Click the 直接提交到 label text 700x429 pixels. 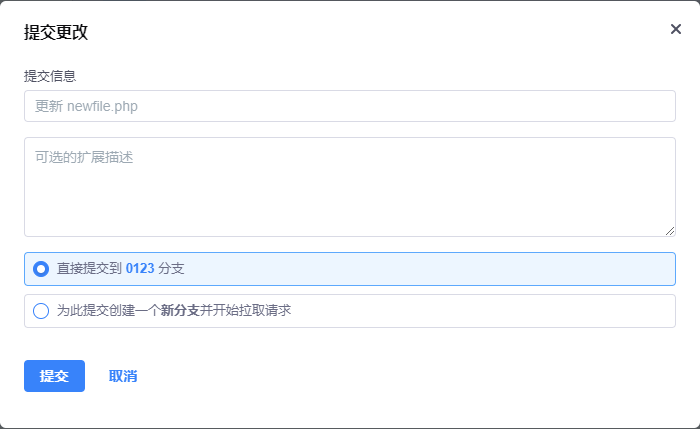coord(89,269)
